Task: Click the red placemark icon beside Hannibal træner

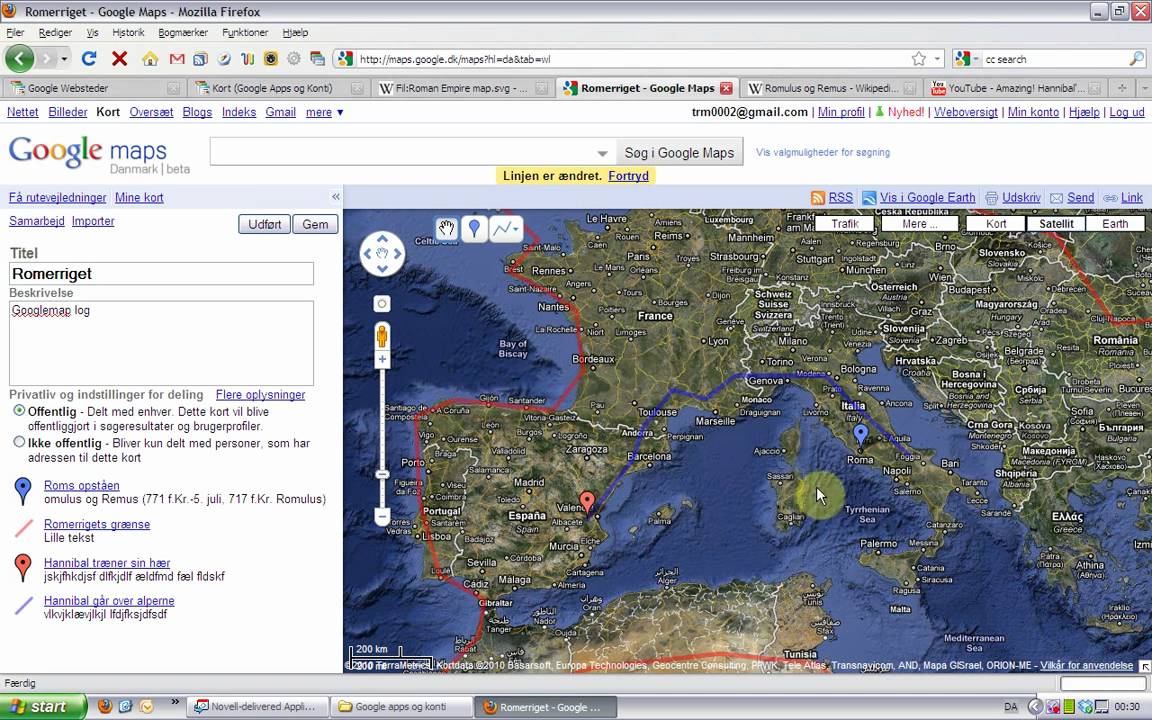Action: pos(24,567)
